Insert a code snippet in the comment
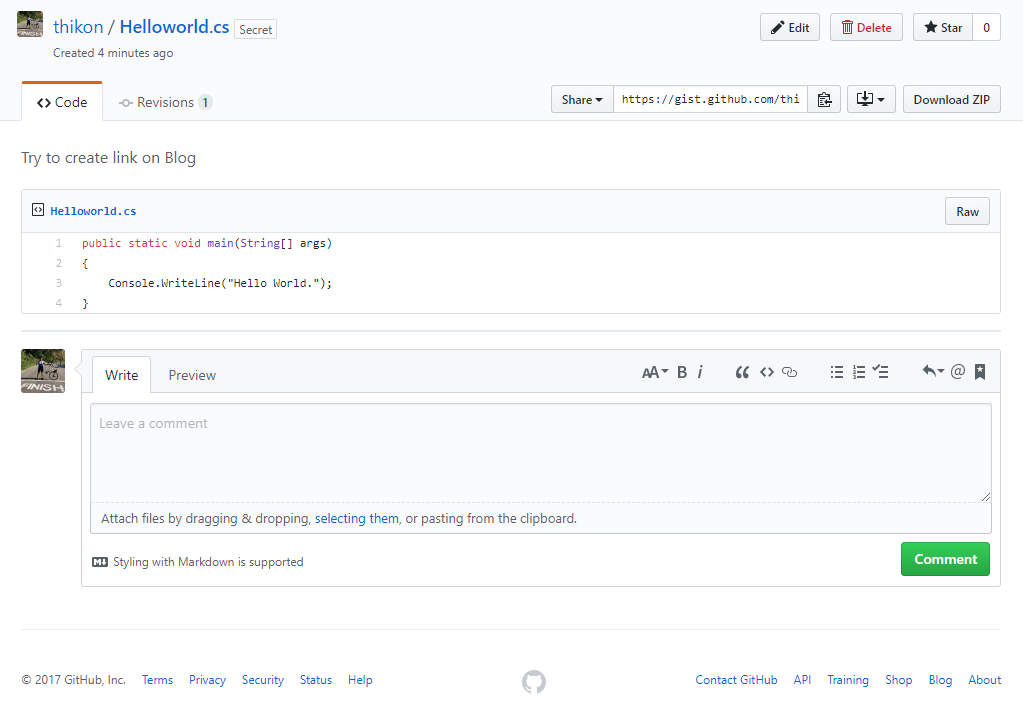The image size is (1023, 707). (x=766, y=371)
